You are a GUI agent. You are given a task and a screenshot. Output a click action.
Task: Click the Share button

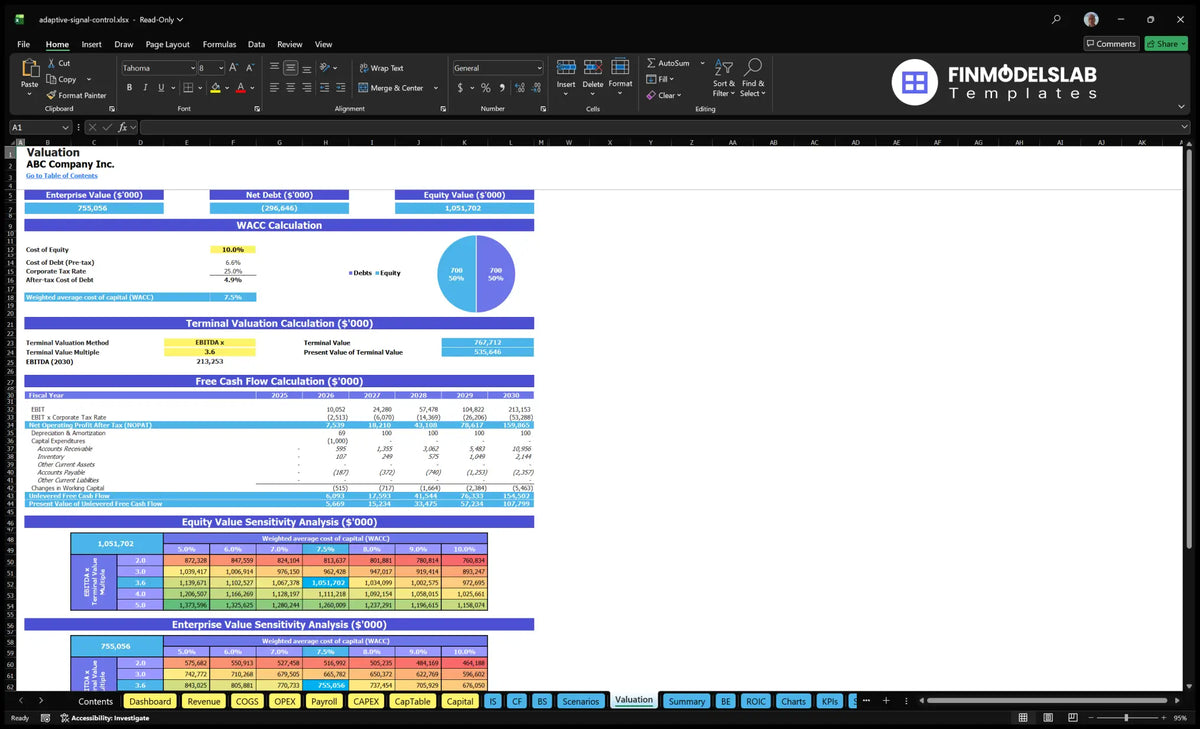1165,44
